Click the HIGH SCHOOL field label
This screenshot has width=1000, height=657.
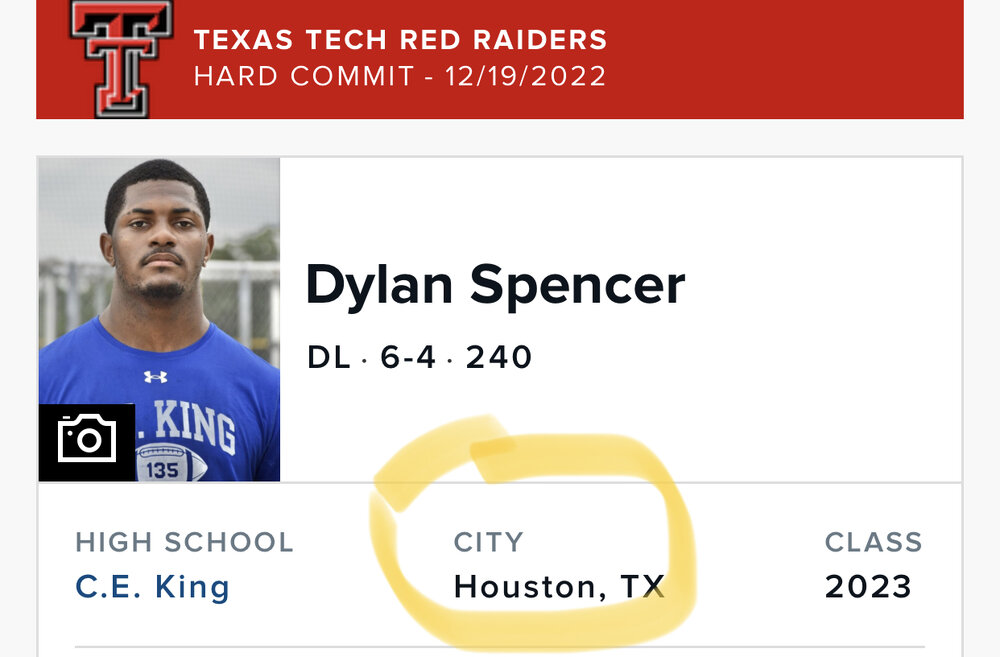pyautogui.click(x=184, y=542)
